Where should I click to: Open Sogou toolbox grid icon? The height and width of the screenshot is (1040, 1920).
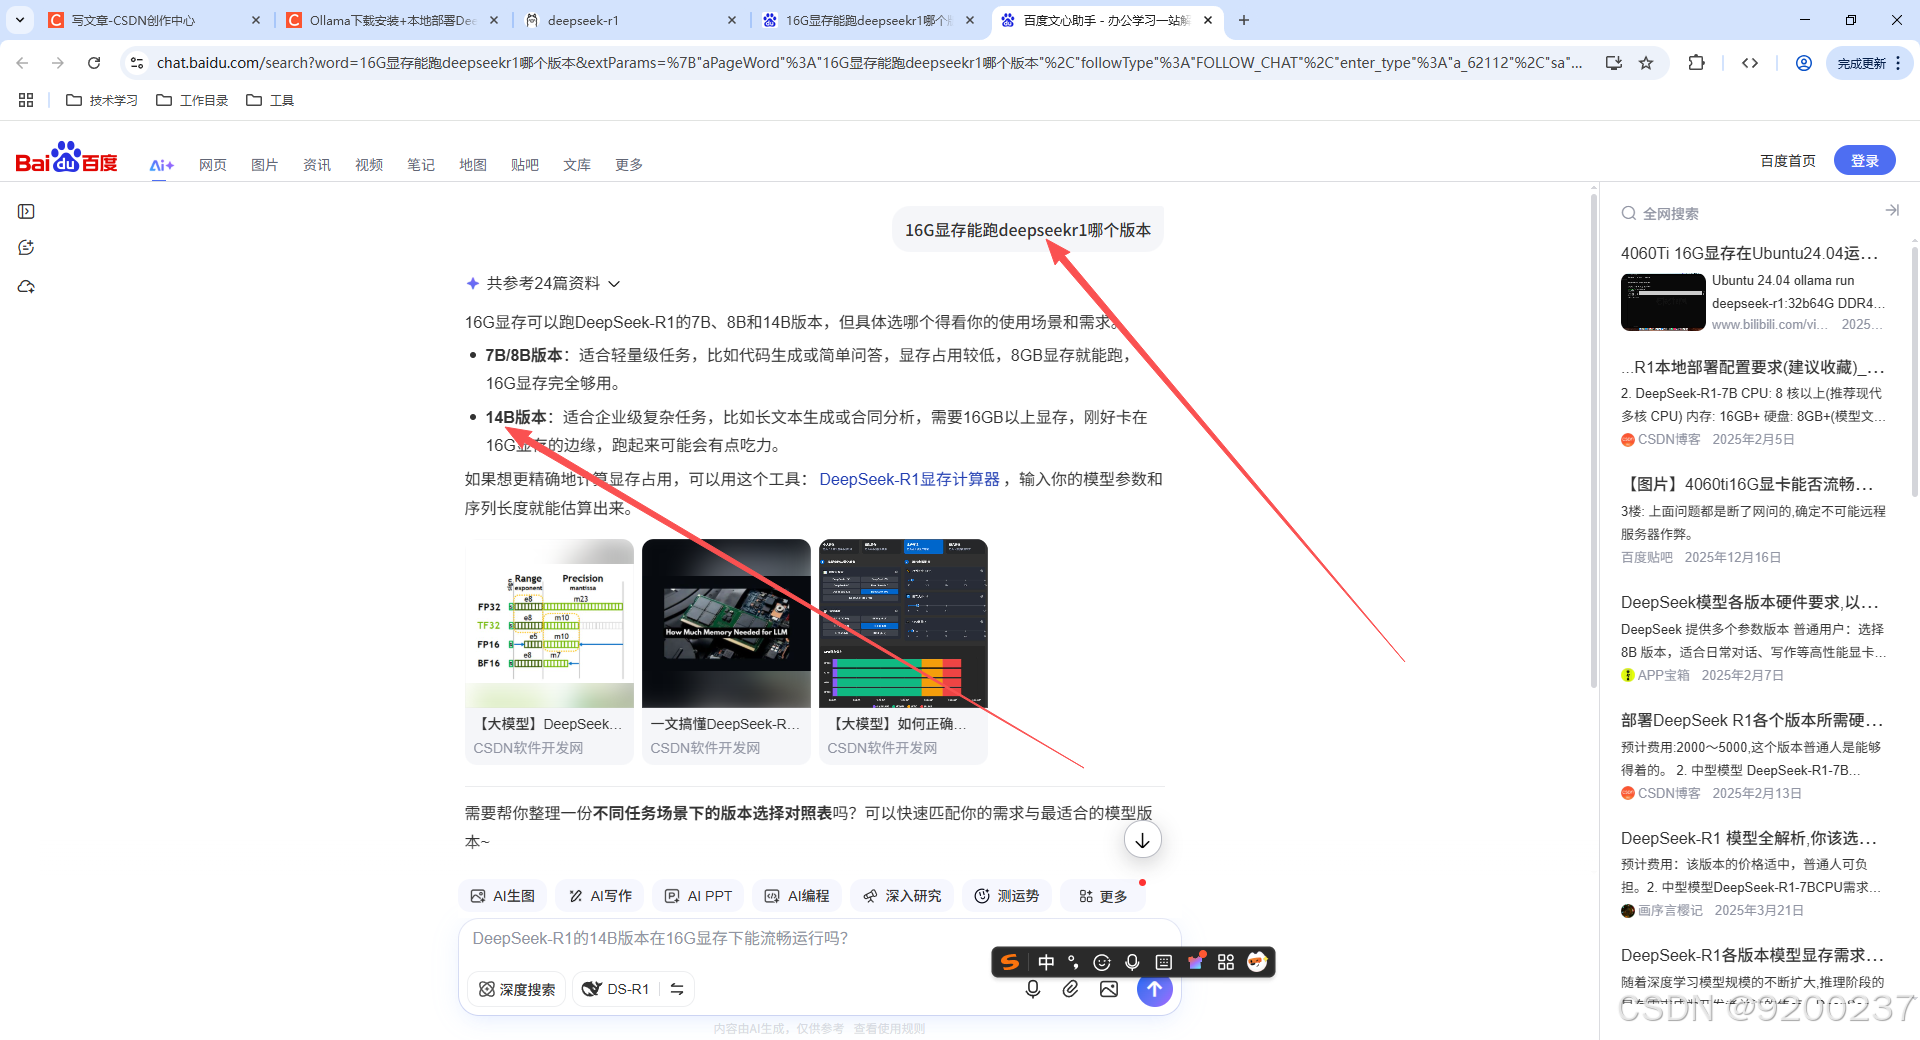[1226, 962]
